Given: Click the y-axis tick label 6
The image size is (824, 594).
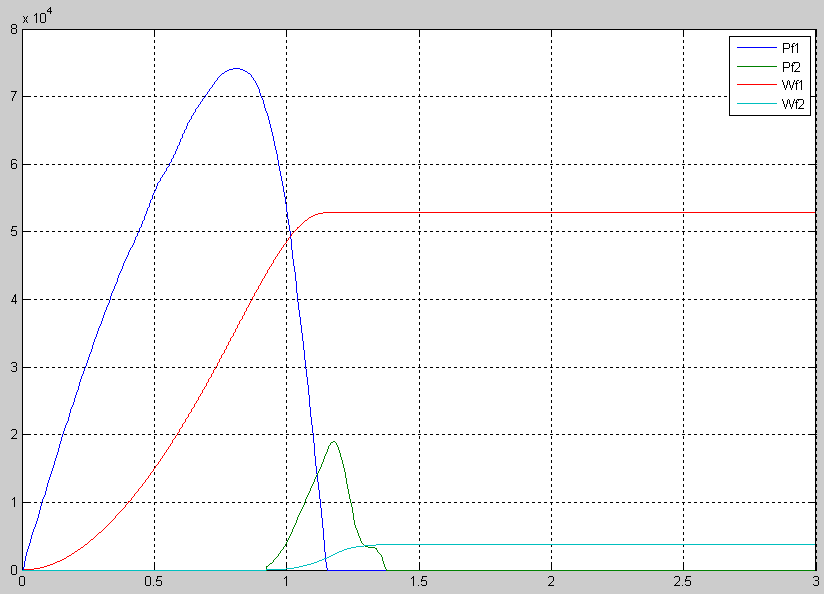Looking at the screenshot, I should 14,165.
